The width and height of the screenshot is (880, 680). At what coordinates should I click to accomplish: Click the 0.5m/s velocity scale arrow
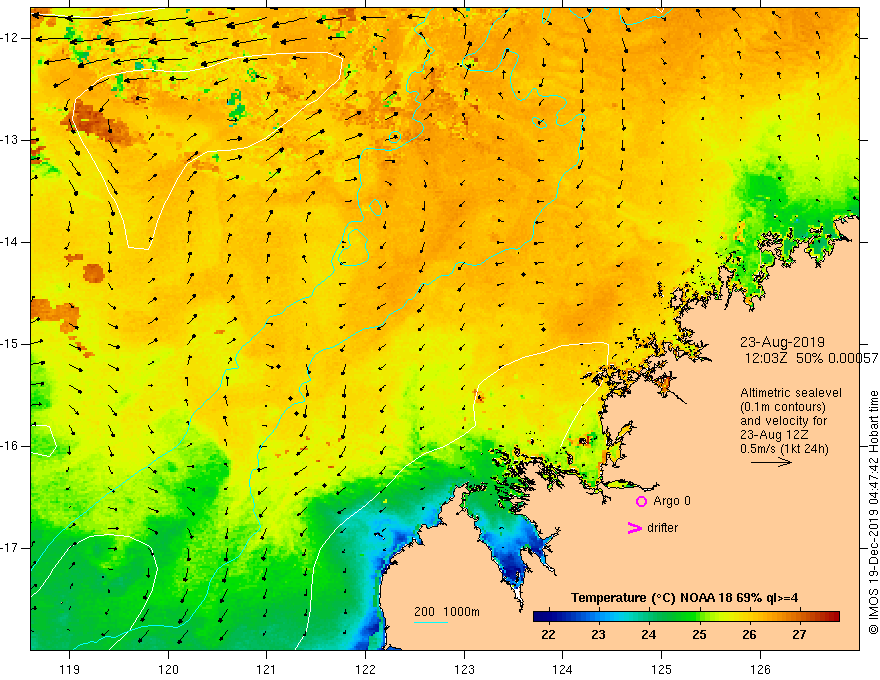771,462
